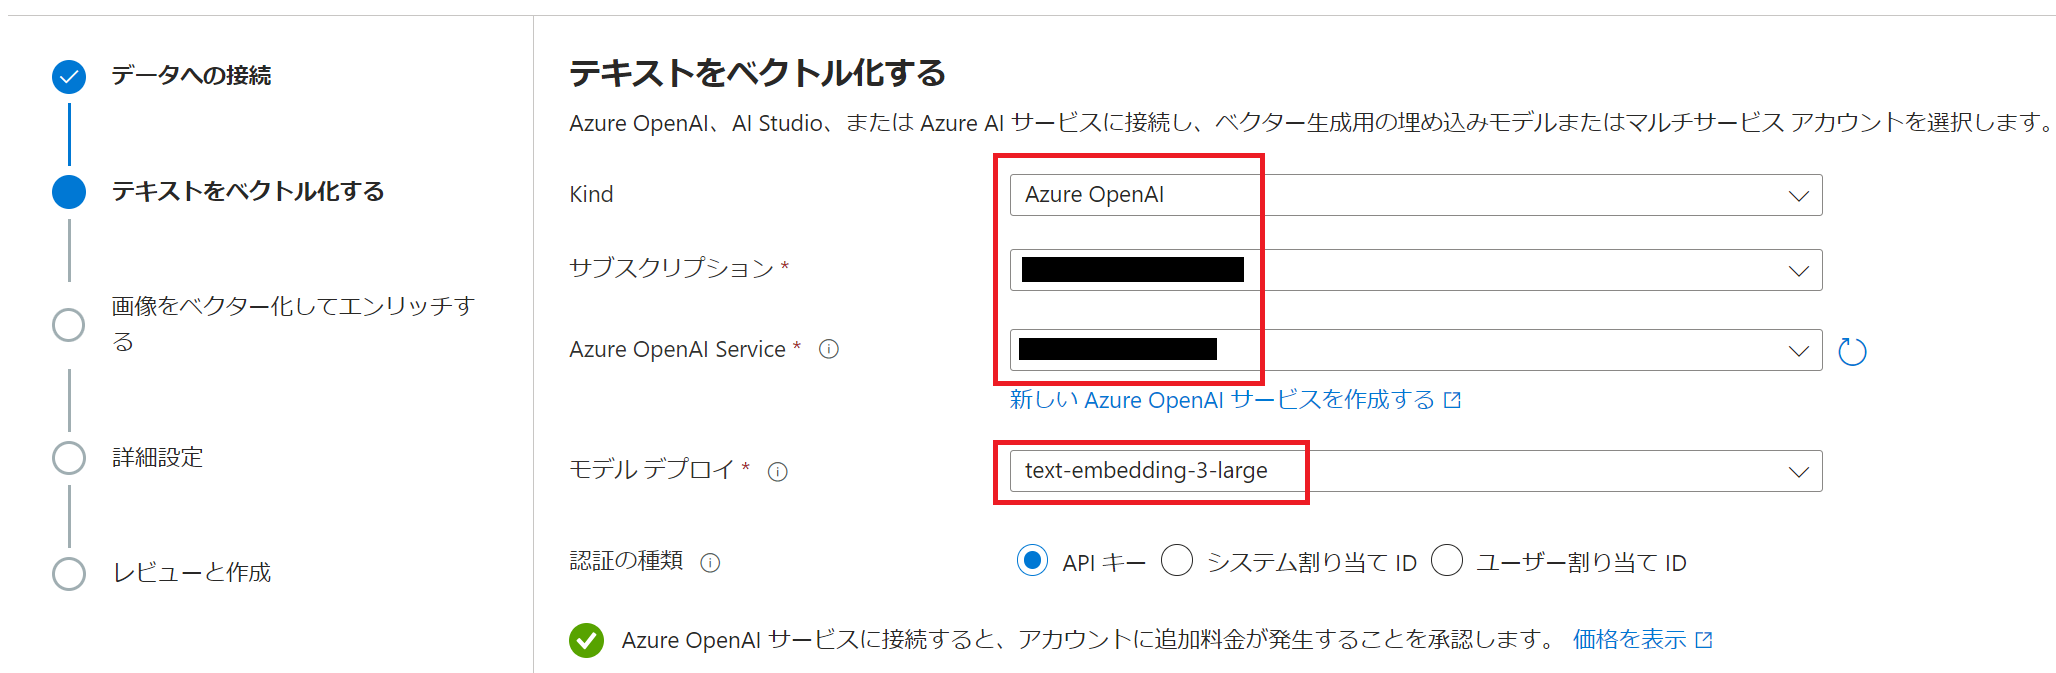Click the additional charges acknowledgment sentence
Viewport: 2056px width, 673px height.
click(x=1088, y=640)
